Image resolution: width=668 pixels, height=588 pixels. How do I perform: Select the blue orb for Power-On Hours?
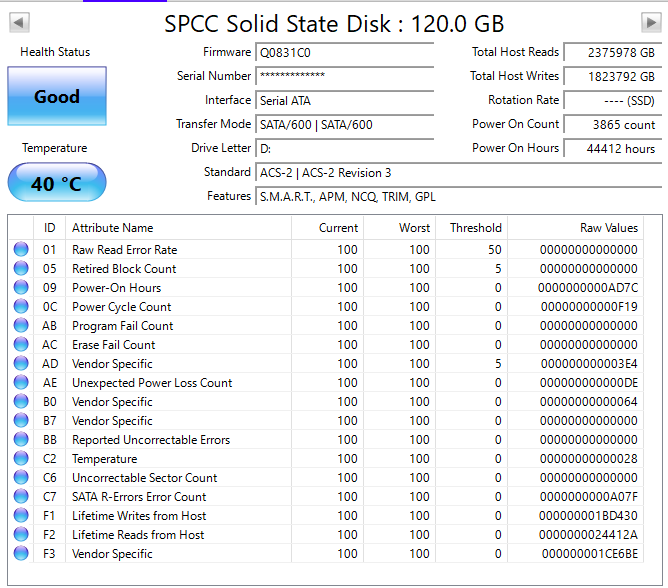[x=21, y=288]
